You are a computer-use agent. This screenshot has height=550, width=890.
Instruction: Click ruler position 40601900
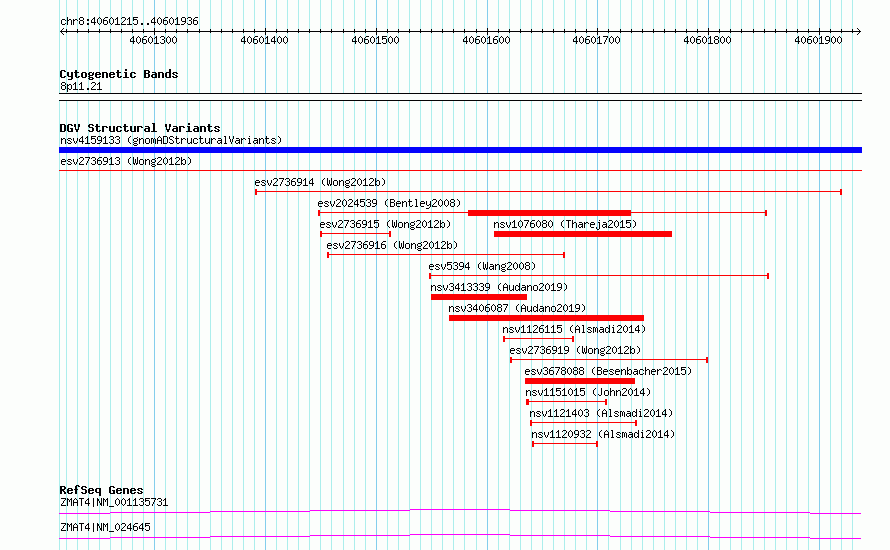coord(818,40)
